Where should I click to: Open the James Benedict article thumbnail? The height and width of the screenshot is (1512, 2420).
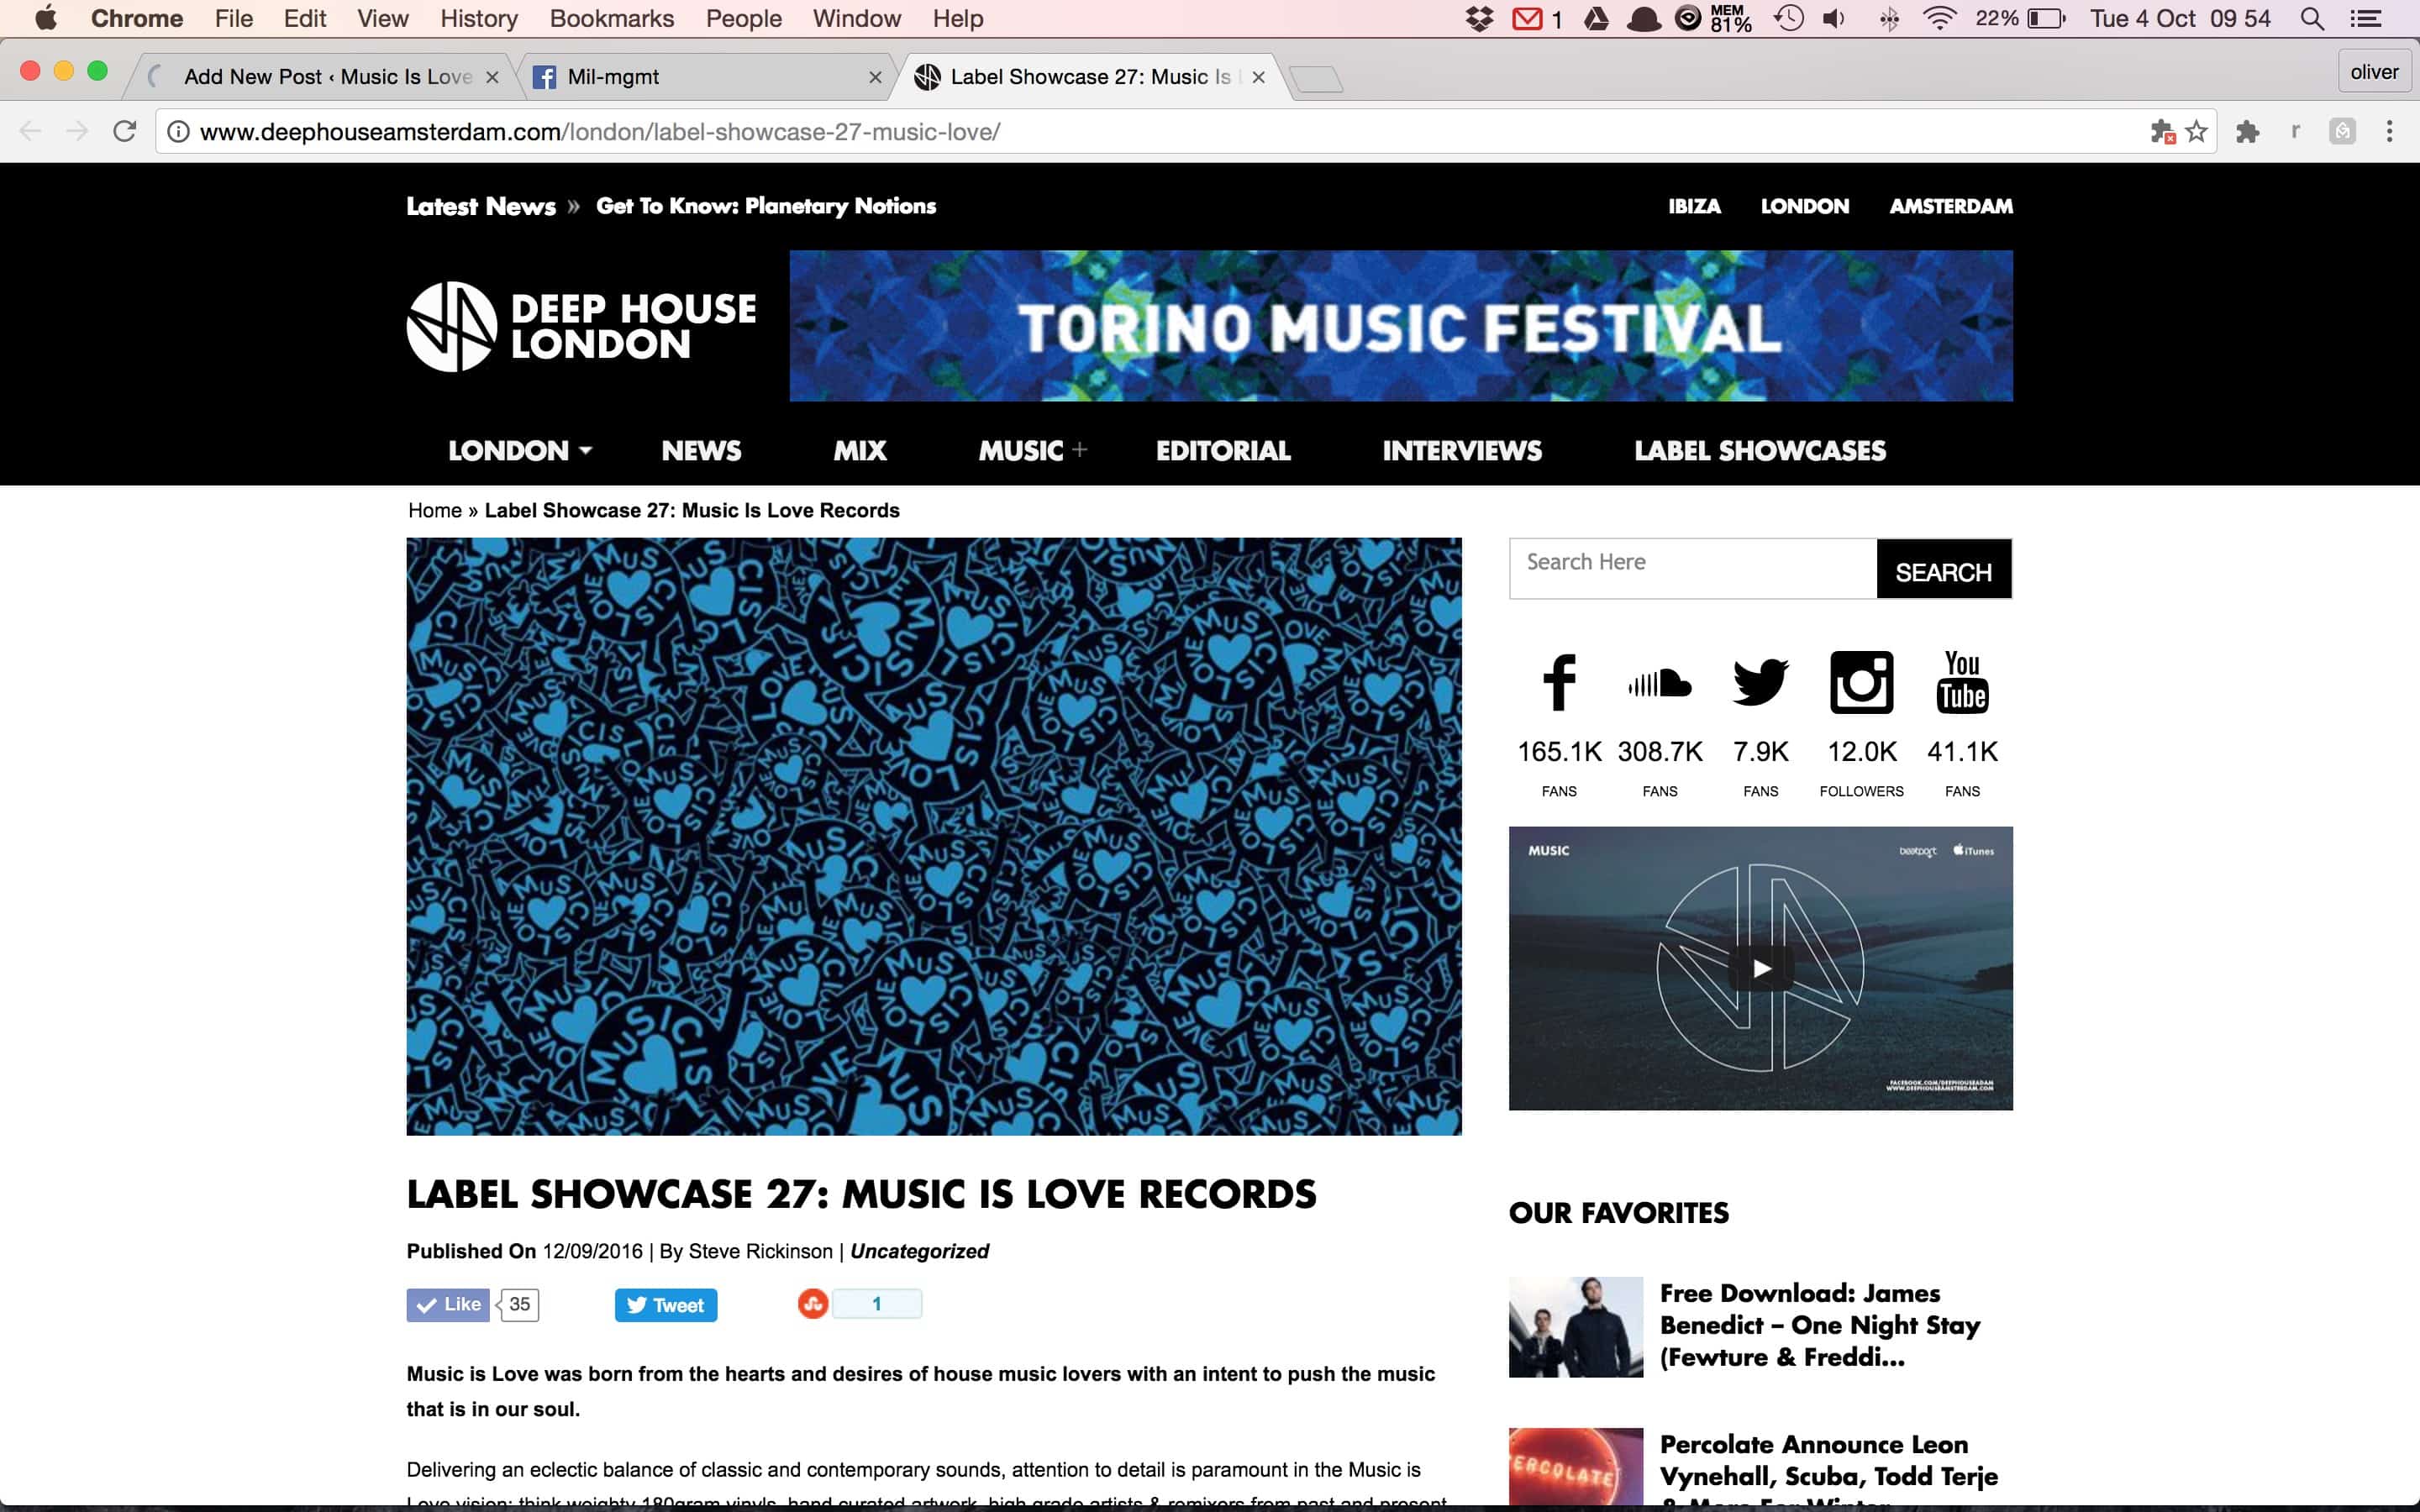point(1576,1327)
